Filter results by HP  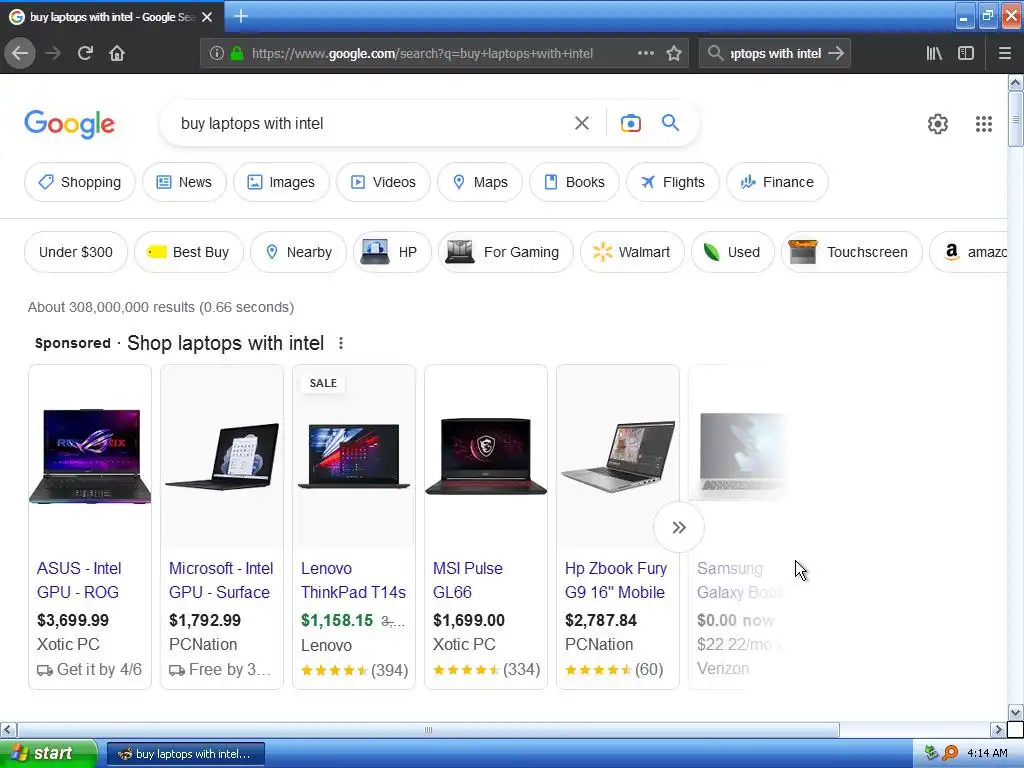click(392, 252)
